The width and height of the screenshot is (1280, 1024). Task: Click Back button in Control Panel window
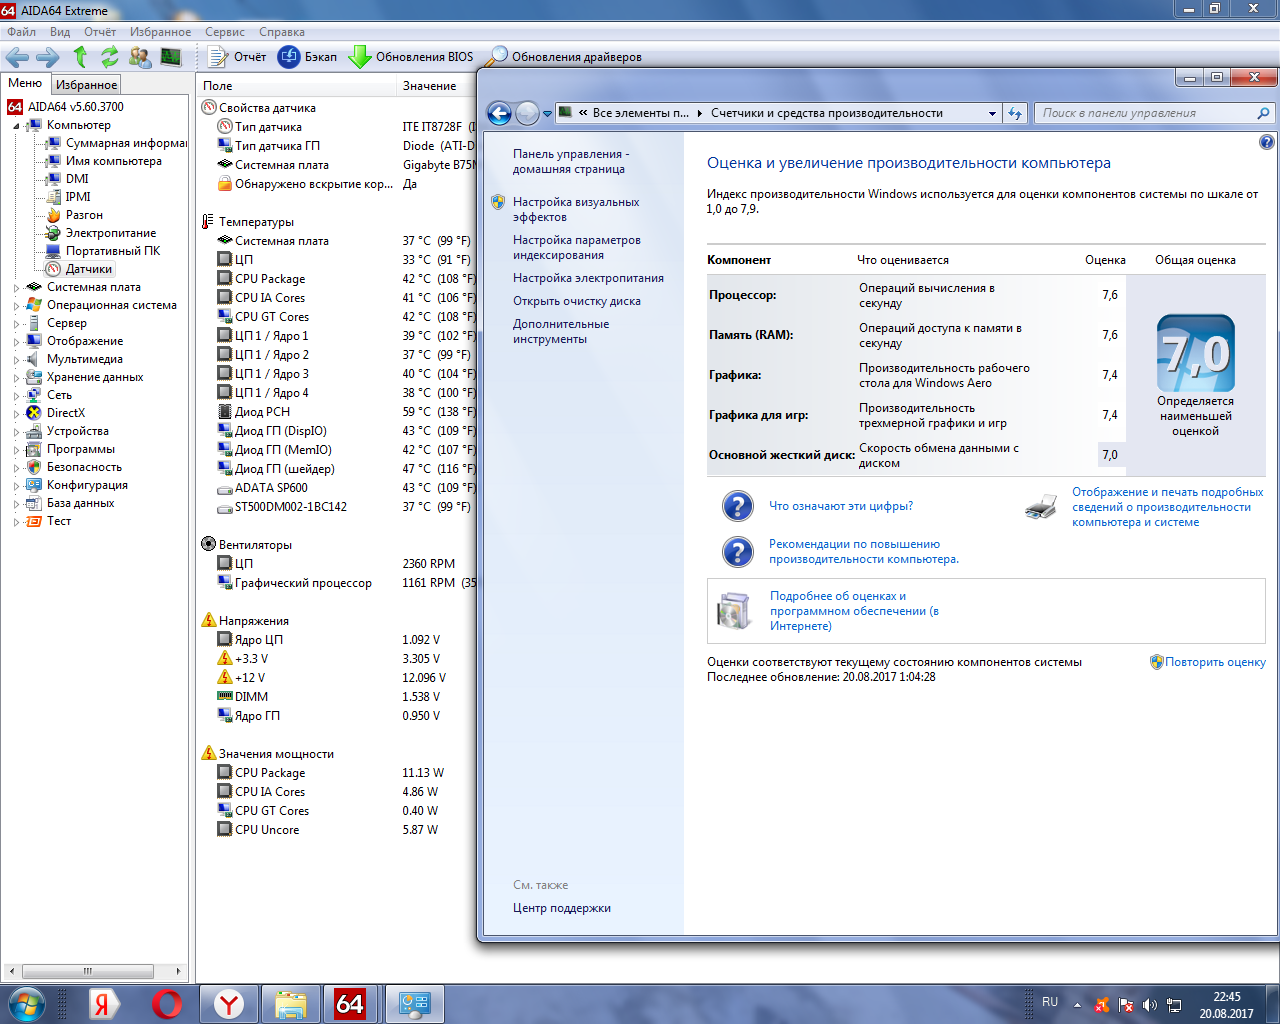pos(500,113)
